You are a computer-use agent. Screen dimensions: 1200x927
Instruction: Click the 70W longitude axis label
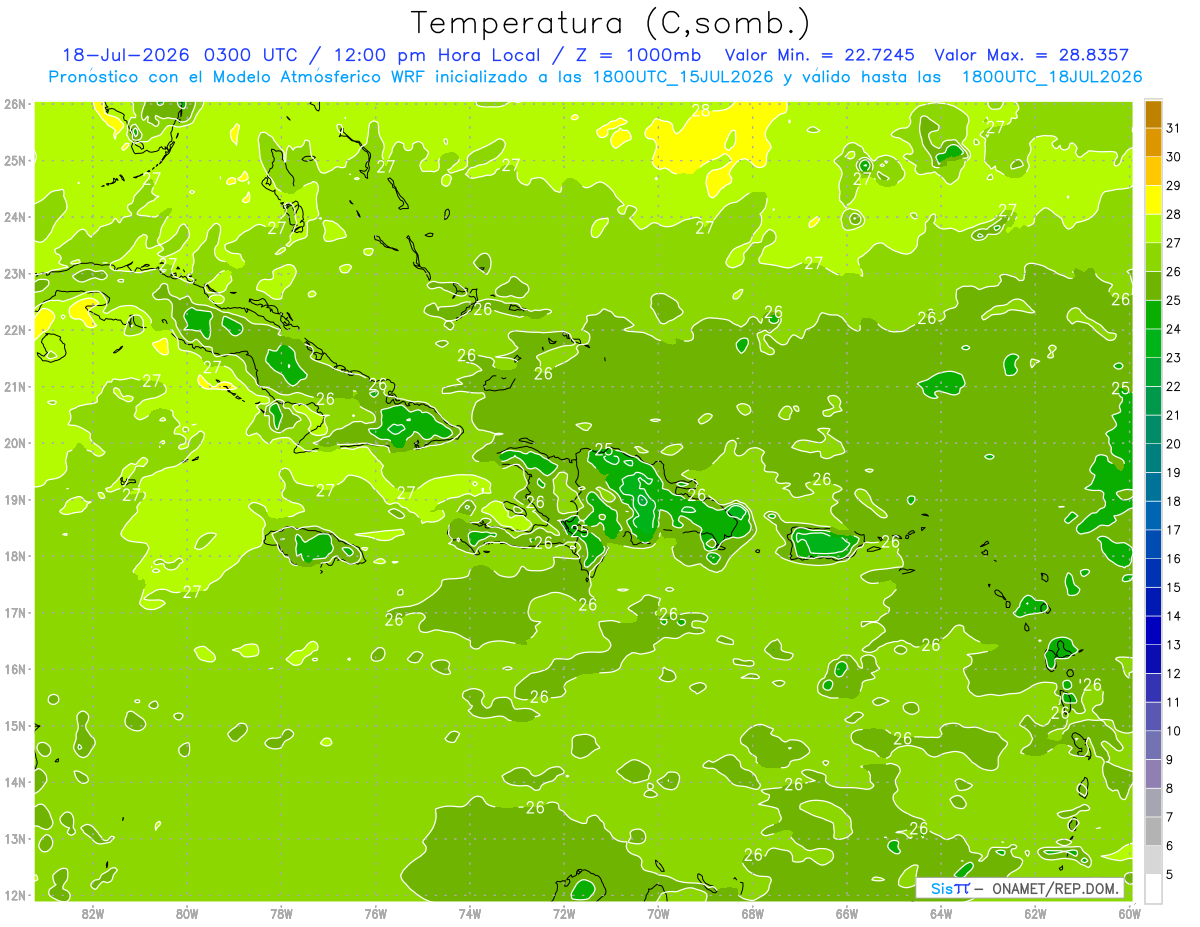(658, 913)
